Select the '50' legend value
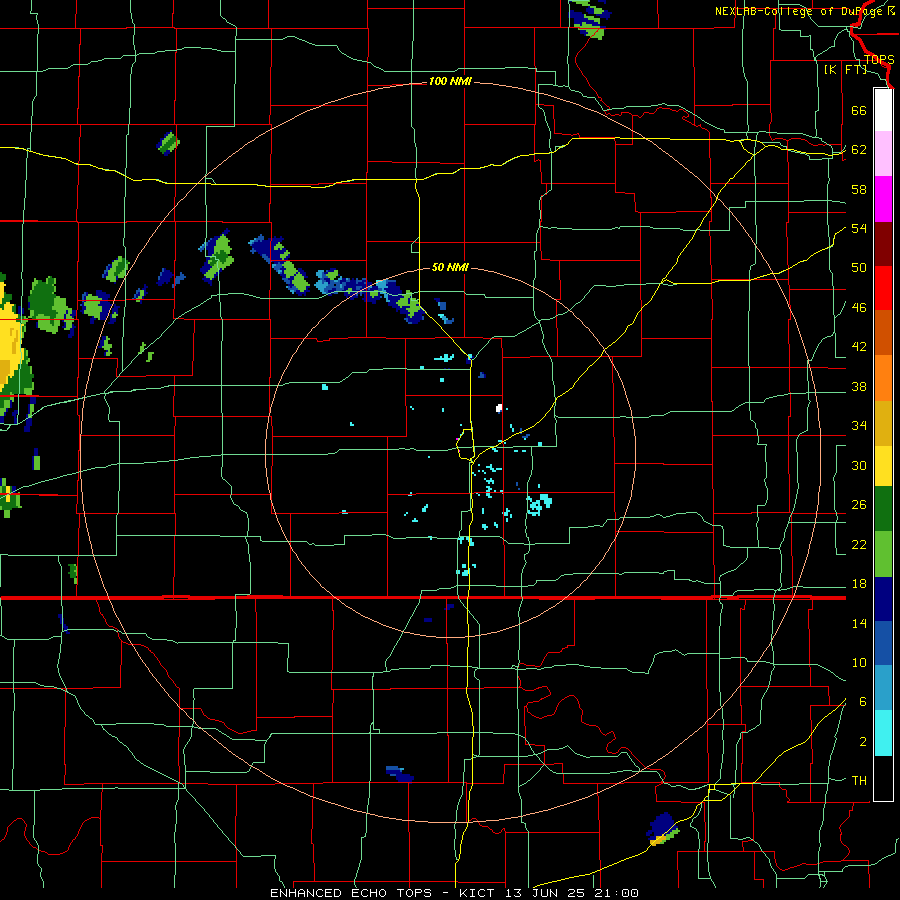 [x=859, y=268]
